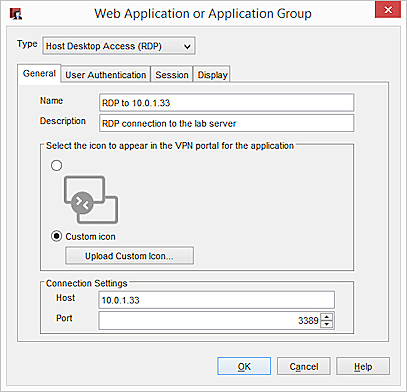407x392 pixels.
Task: Click the Description input field
Action: click(x=227, y=123)
